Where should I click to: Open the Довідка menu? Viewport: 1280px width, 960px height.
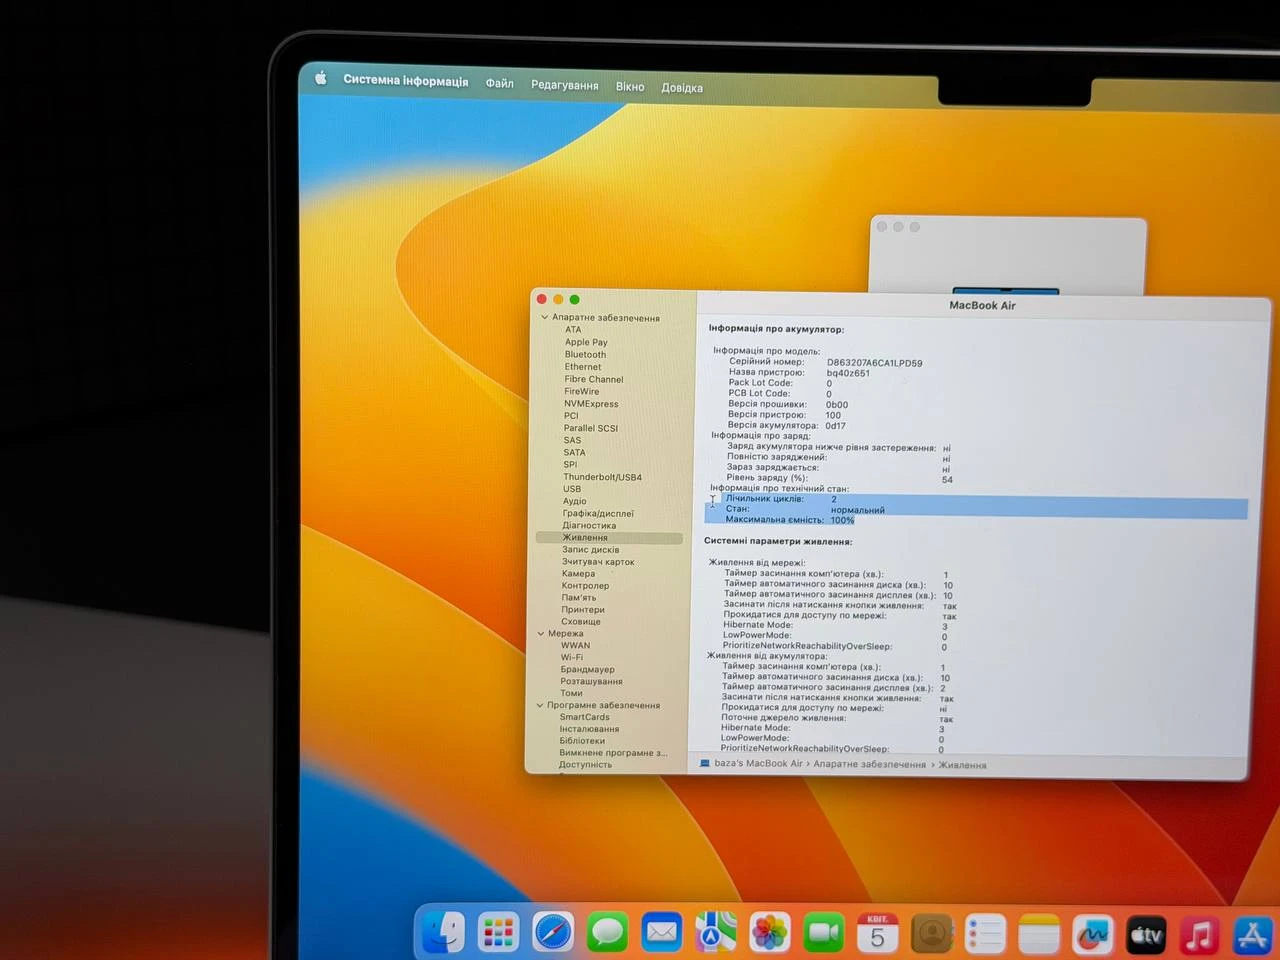(682, 88)
